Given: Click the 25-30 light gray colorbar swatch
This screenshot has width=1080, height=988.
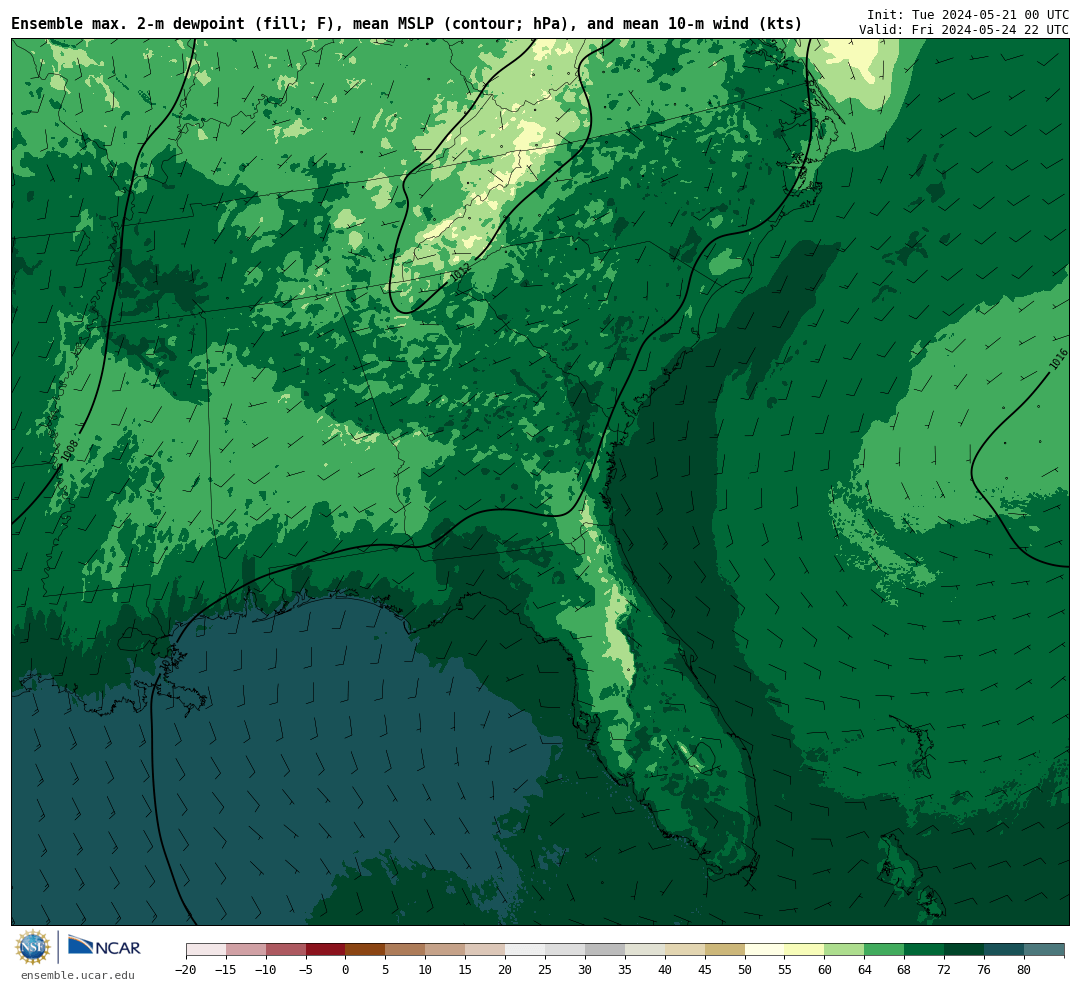Looking at the screenshot, I should click(x=565, y=950).
